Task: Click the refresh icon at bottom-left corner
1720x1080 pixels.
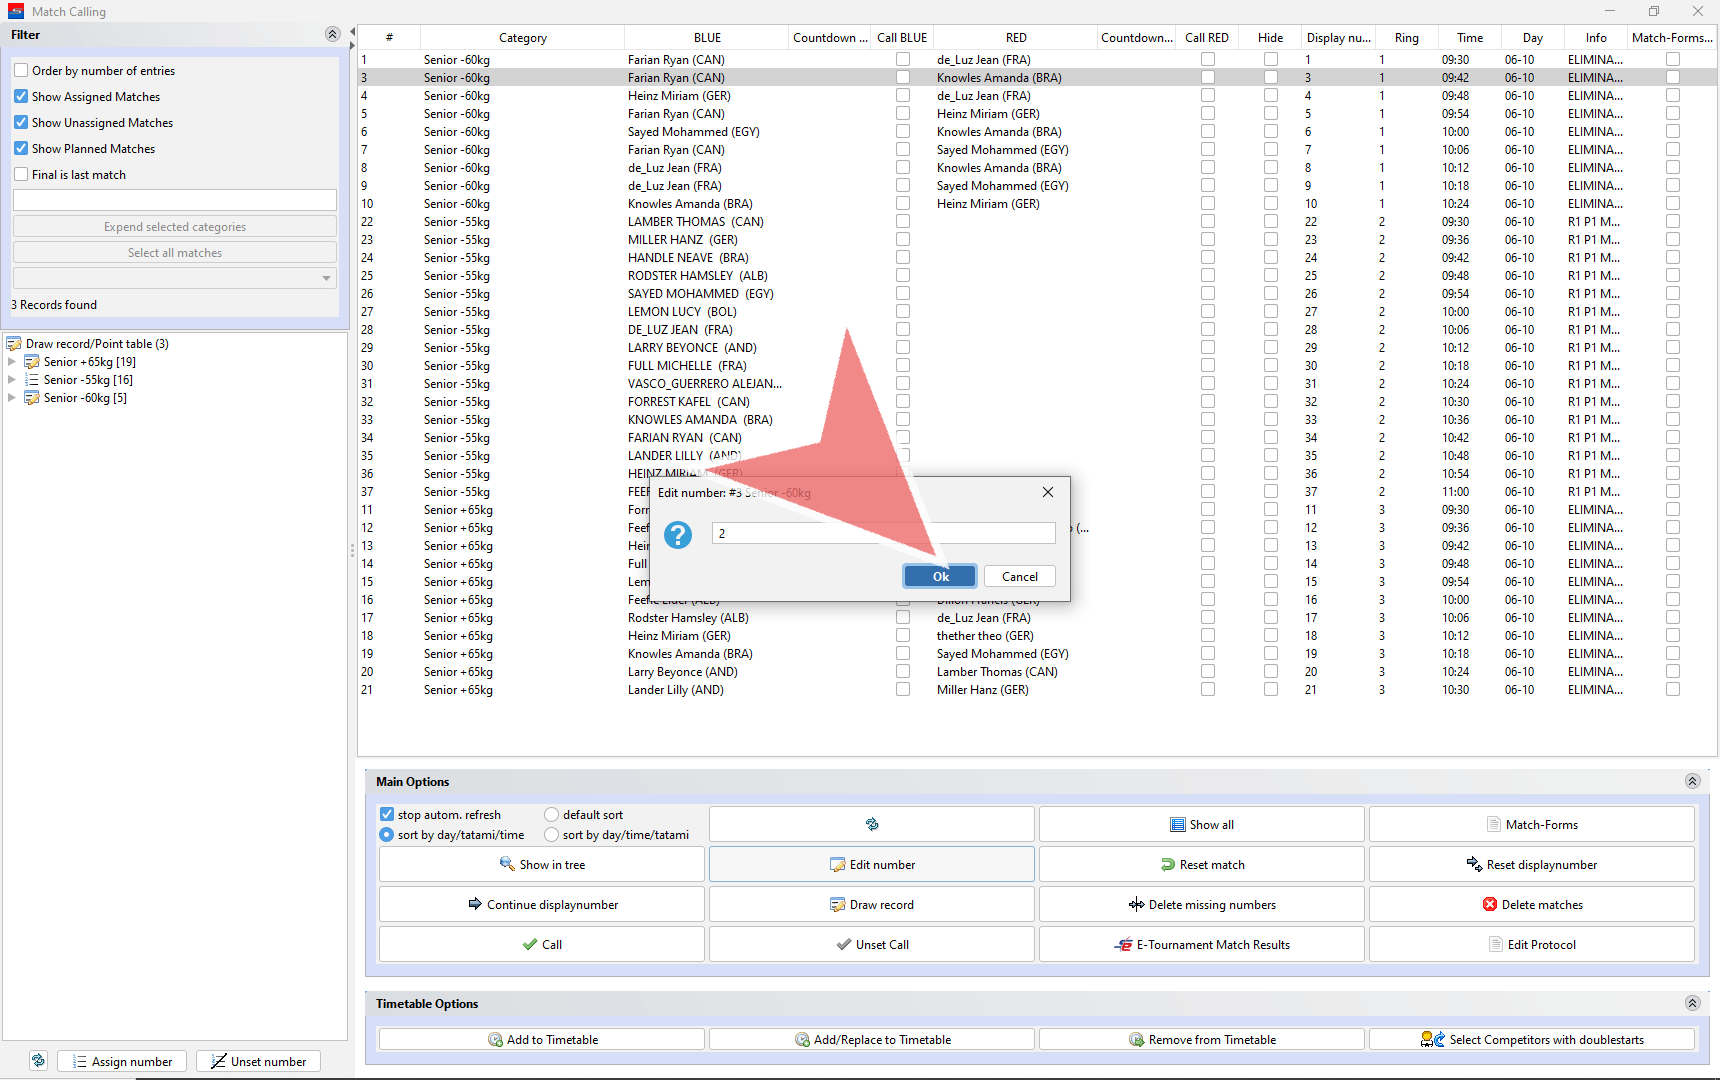Action: 38,1061
